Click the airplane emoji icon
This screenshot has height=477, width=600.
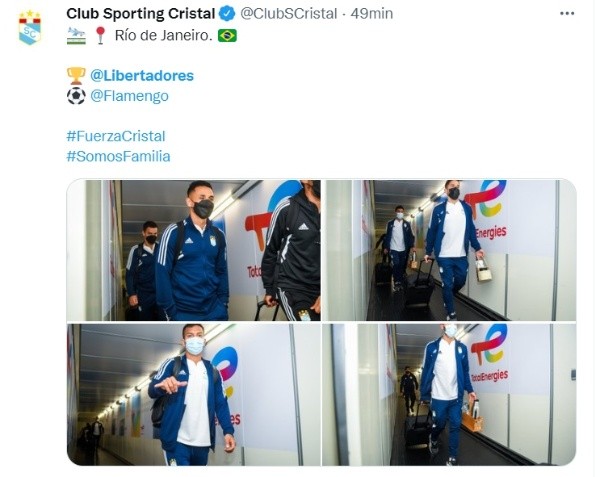76,36
